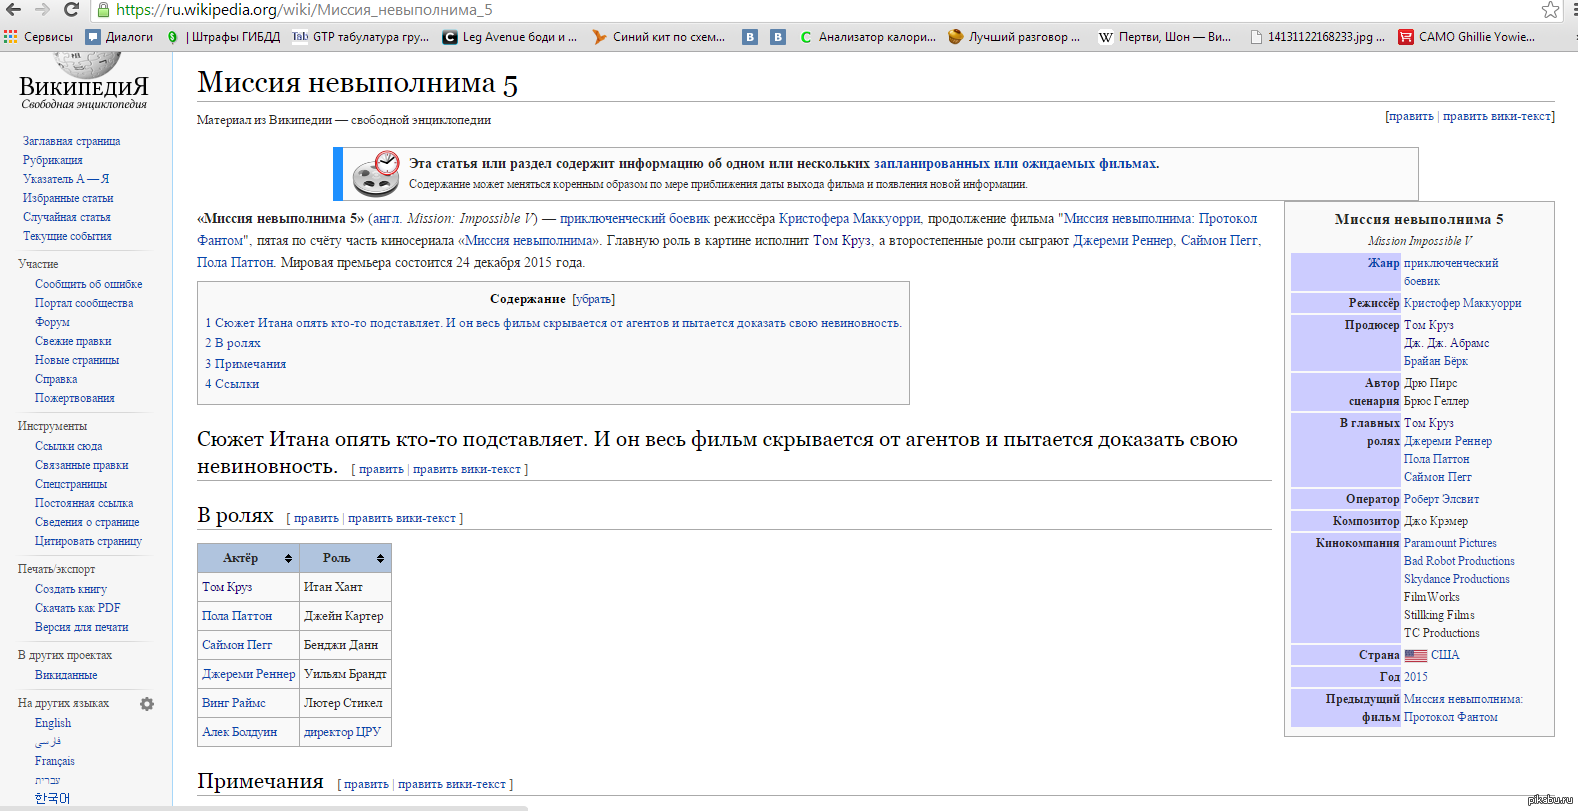This screenshot has height=811, width=1578.
Task: Select Скачать как PDF
Action: [77, 608]
